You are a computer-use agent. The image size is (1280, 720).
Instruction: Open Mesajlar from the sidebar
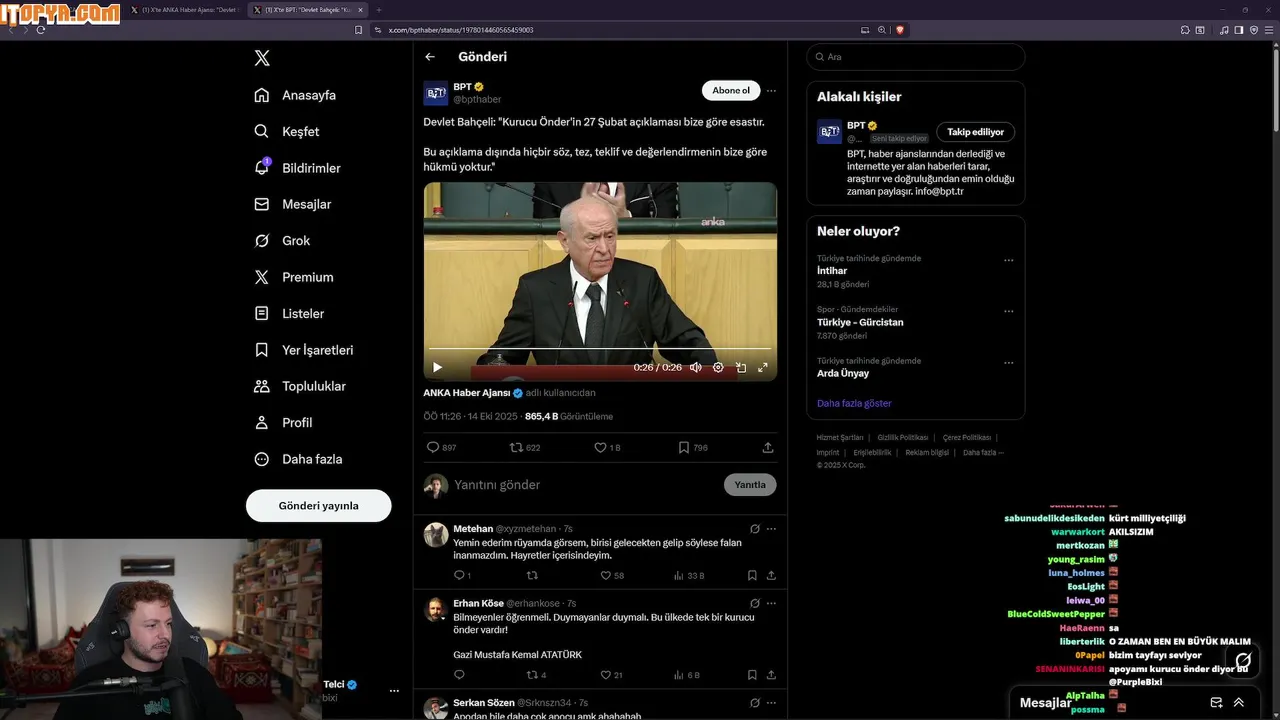tap(293, 204)
